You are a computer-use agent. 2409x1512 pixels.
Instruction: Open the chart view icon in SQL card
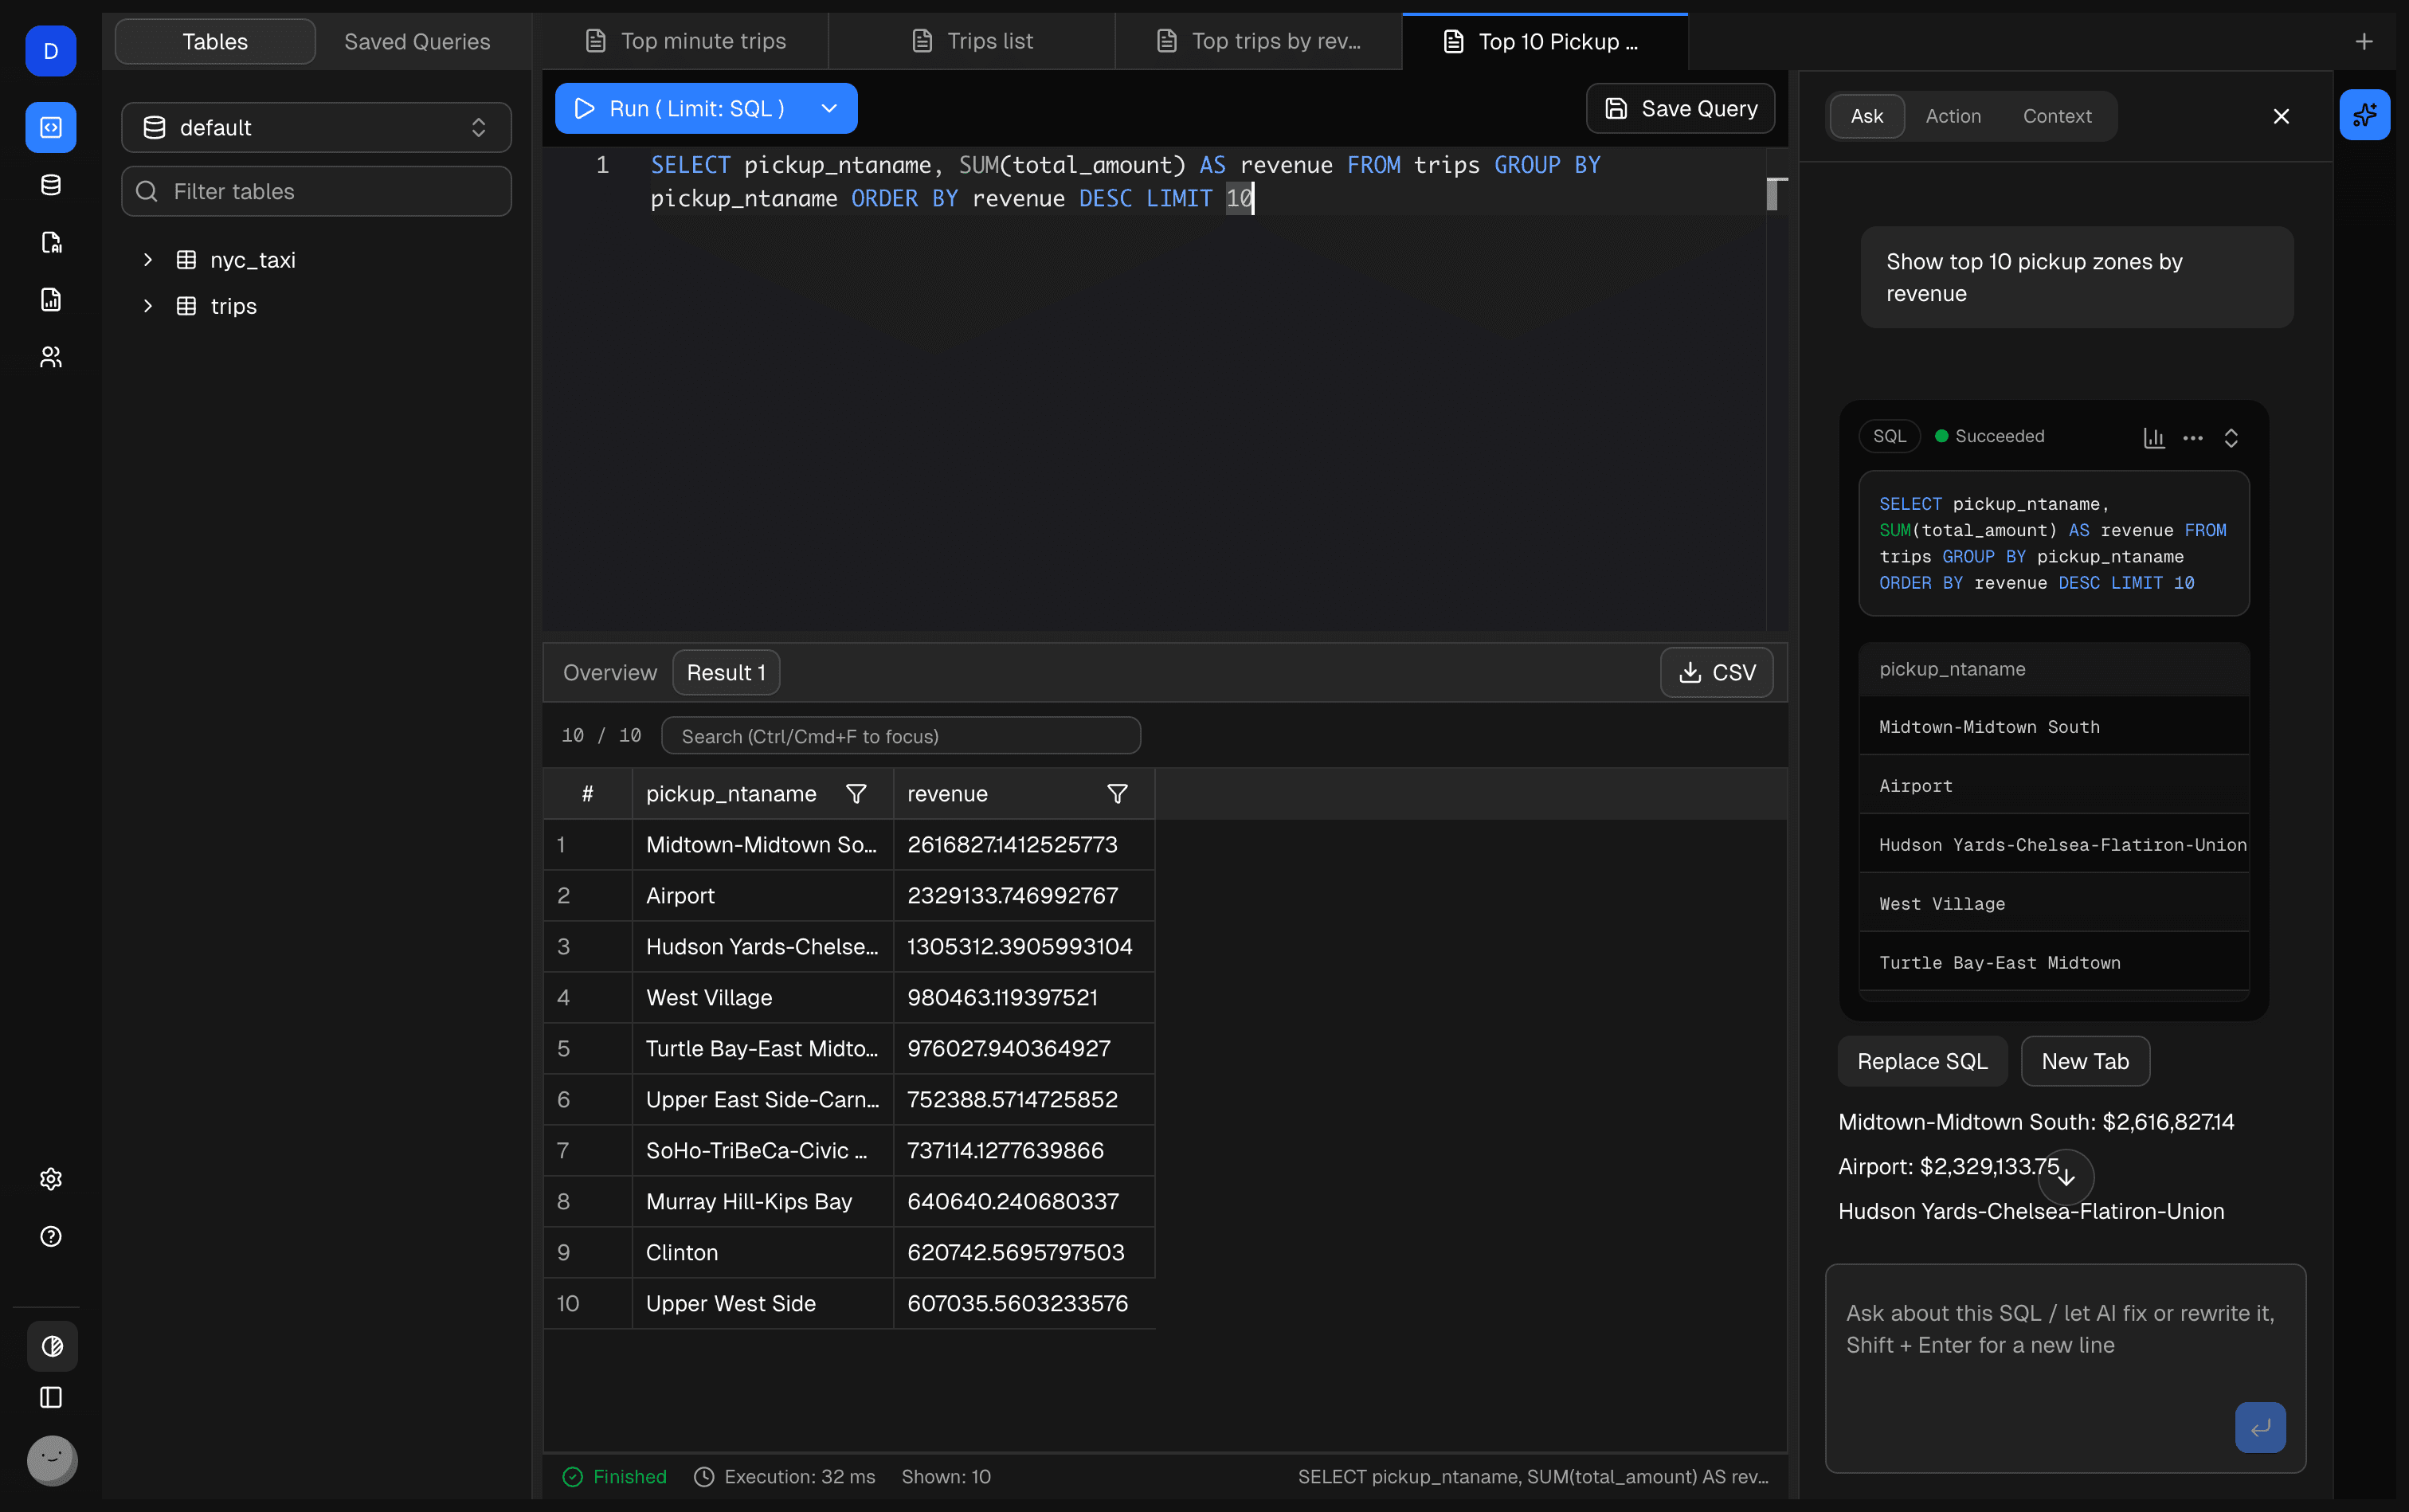point(2153,437)
